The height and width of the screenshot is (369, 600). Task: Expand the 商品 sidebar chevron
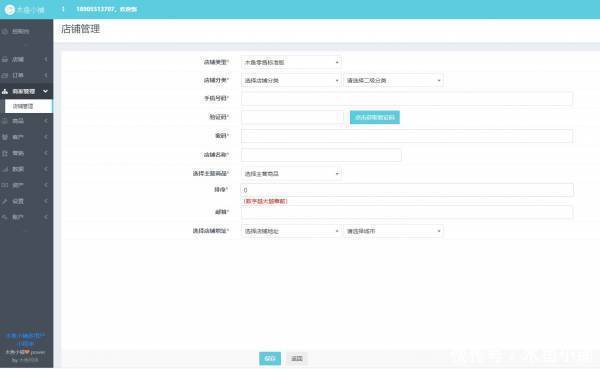point(46,121)
